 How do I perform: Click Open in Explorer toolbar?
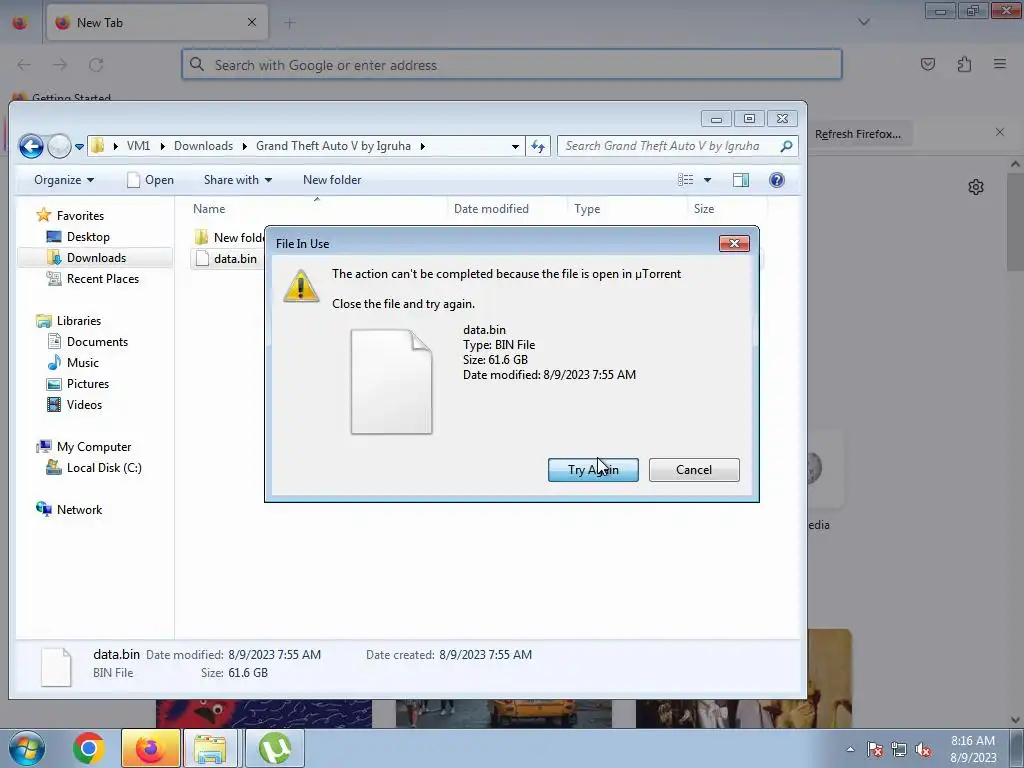tap(150, 180)
